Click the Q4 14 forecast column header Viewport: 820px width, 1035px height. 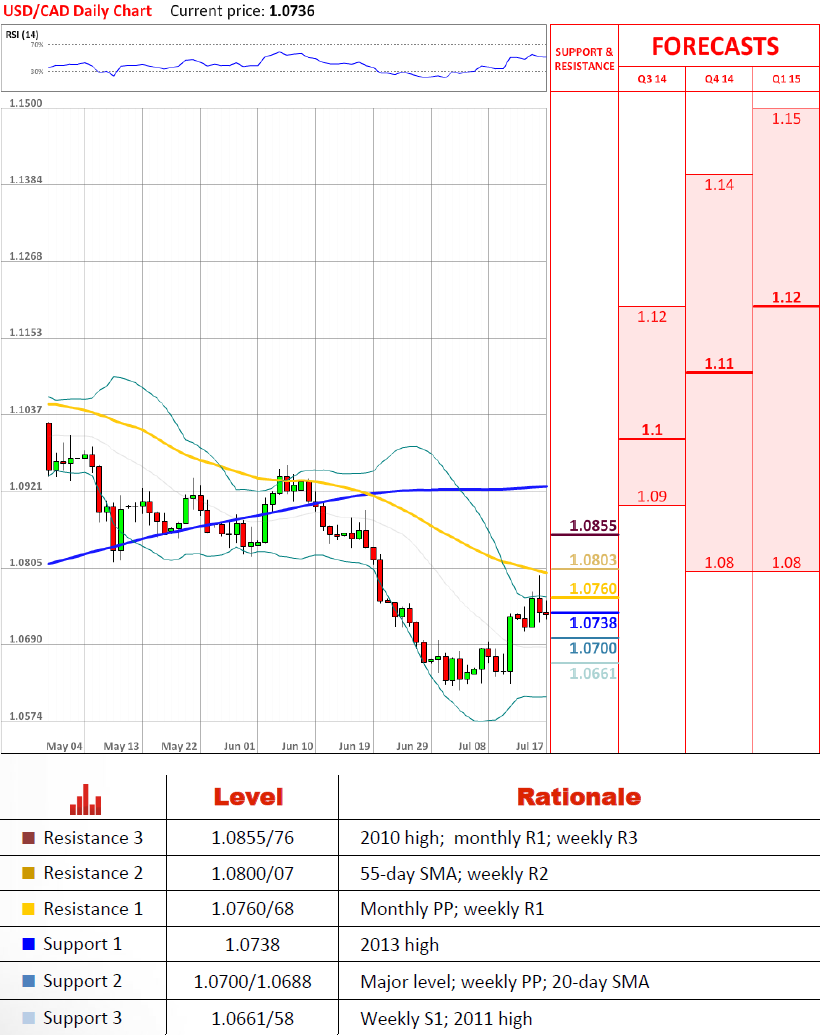coord(719,79)
